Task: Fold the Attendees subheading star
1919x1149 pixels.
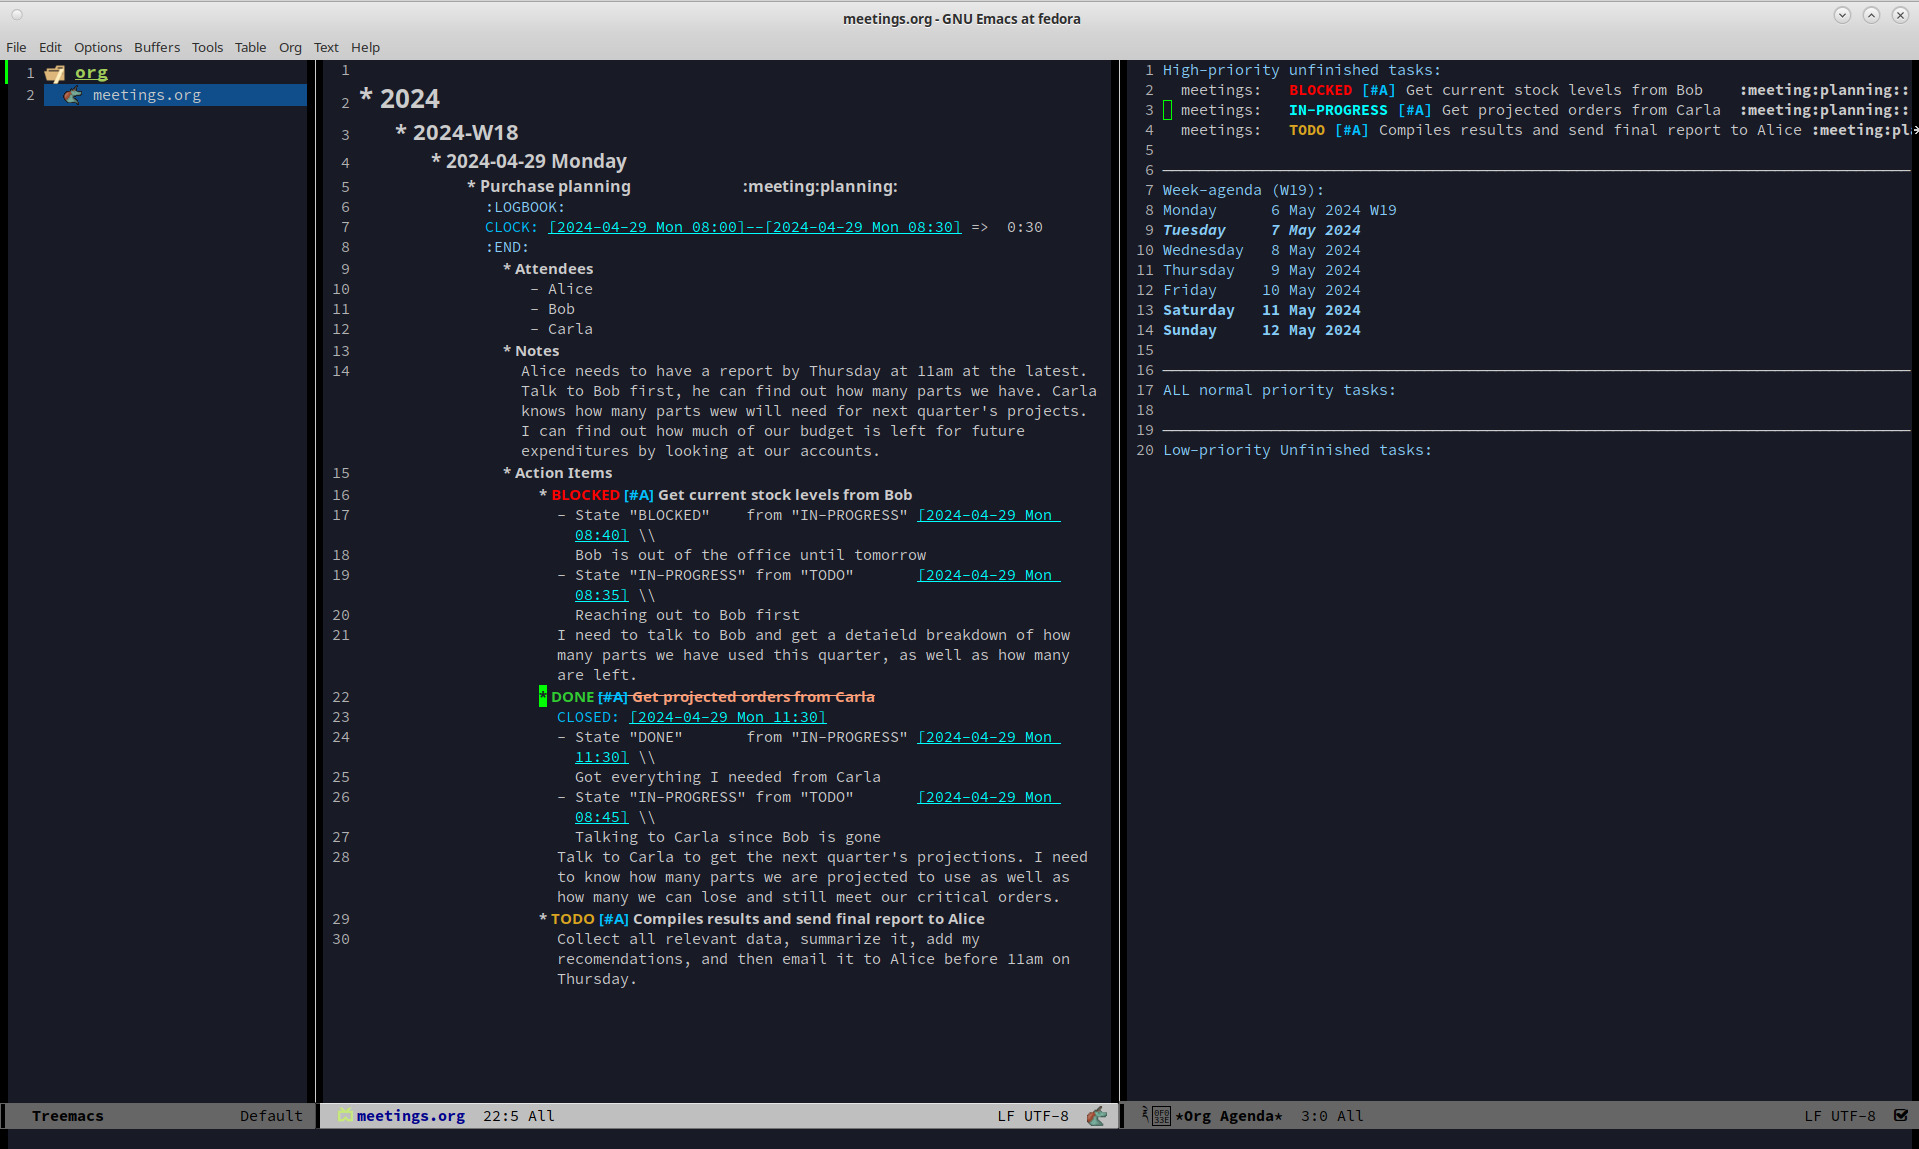Action: (507, 268)
